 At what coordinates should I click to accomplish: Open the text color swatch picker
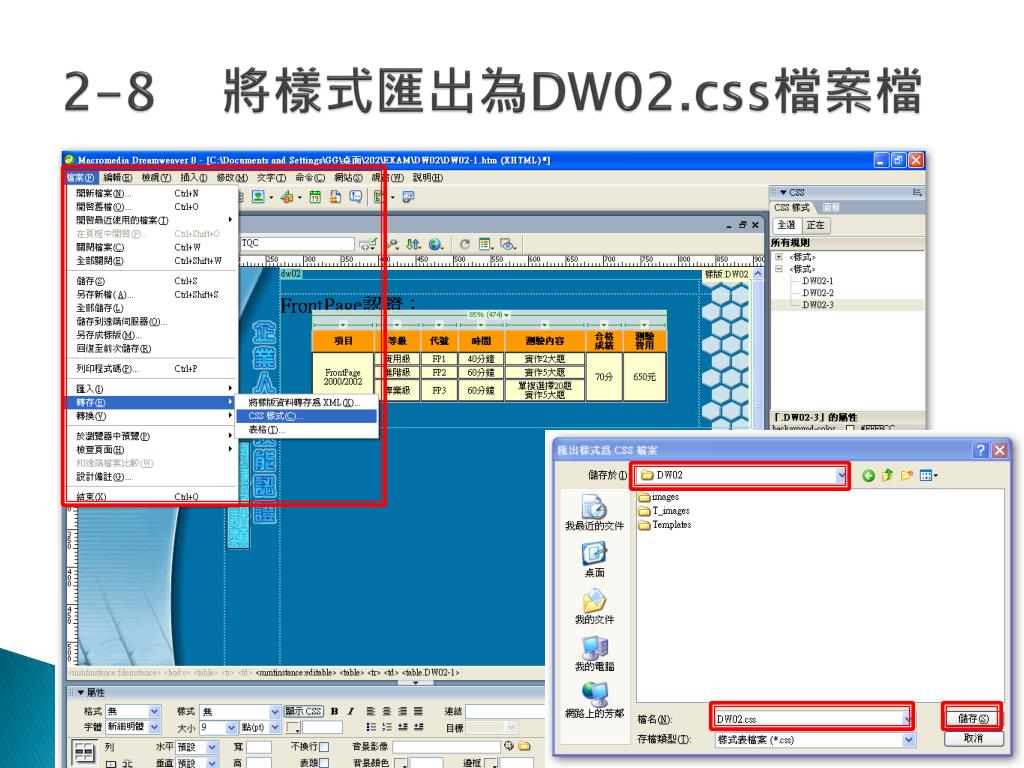tap(293, 728)
